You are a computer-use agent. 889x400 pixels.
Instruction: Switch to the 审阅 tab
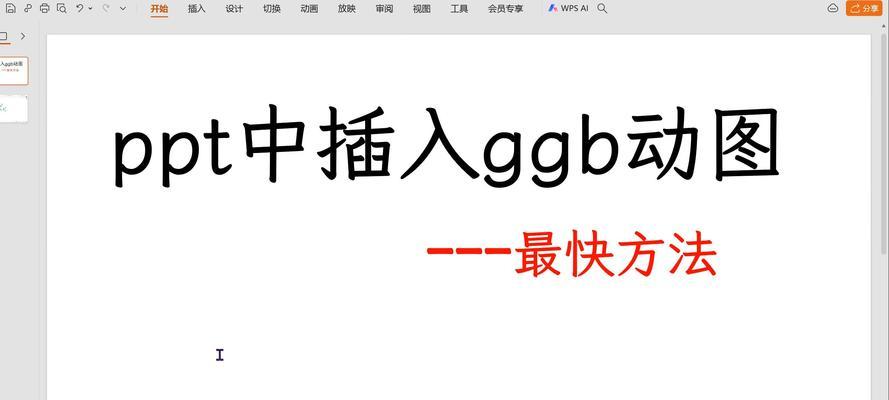pos(384,9)
